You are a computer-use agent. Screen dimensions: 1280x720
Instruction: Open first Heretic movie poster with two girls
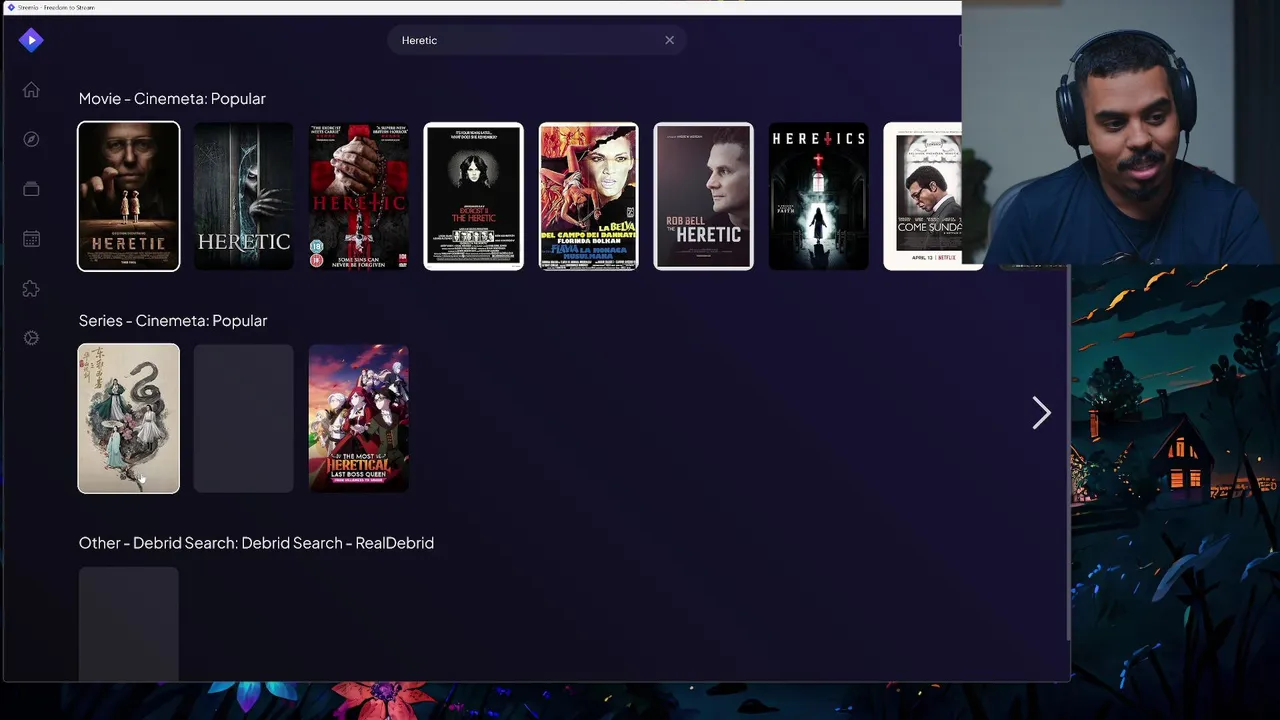click(129, 196)
